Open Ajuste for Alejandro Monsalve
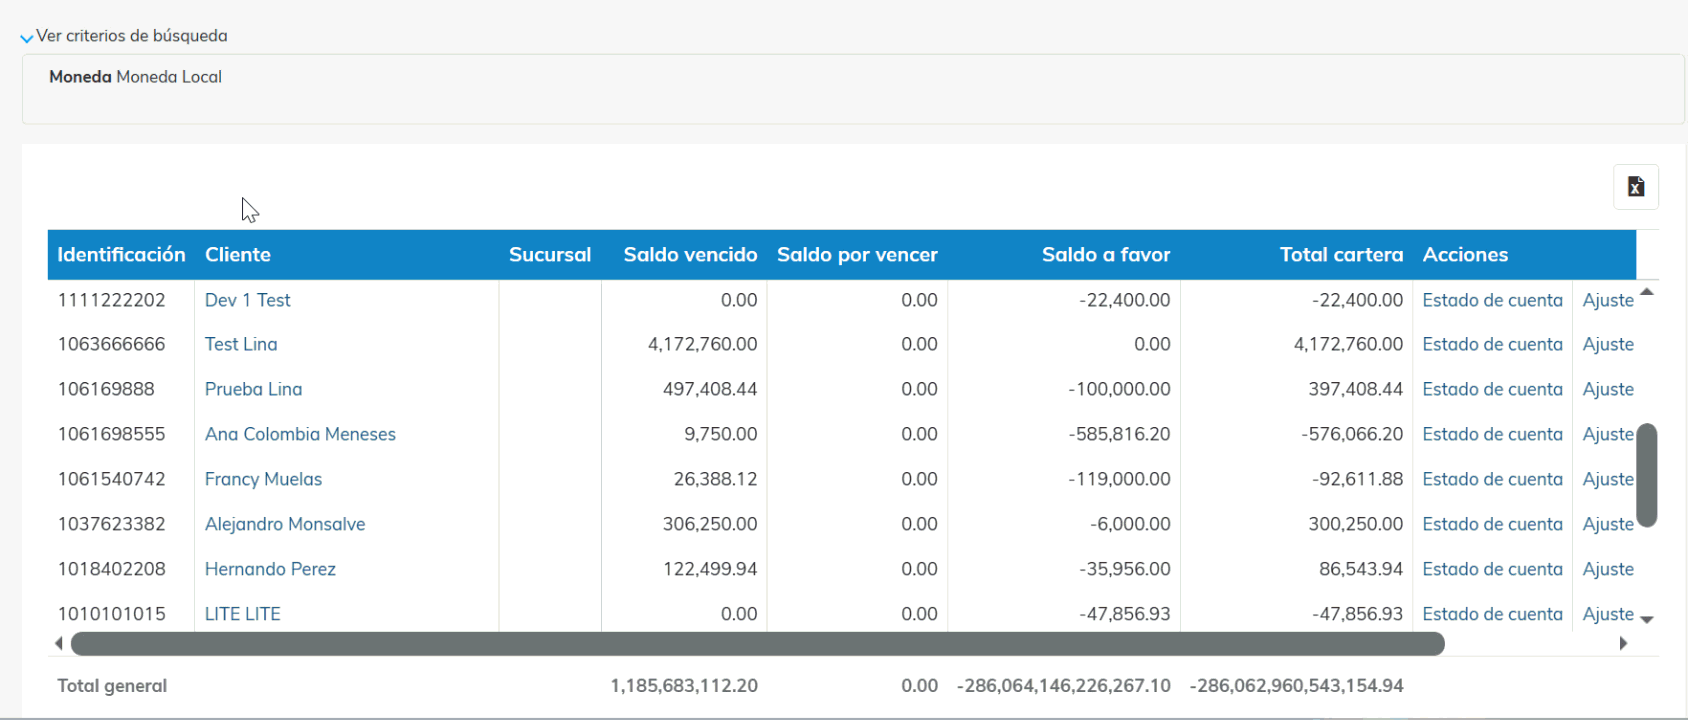The width and height of the screenshot is (1688, 720). pyautogui.click(x=1607, y=524)
